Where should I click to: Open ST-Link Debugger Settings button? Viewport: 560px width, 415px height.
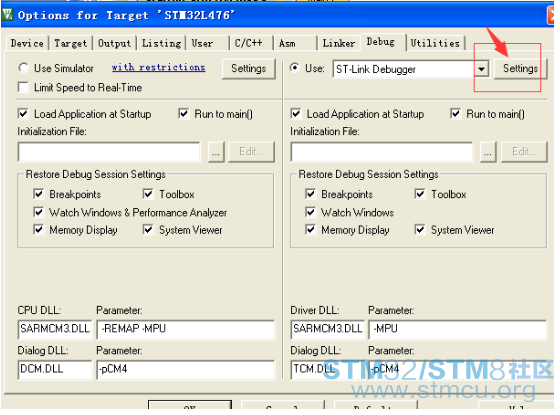point(520,68)
